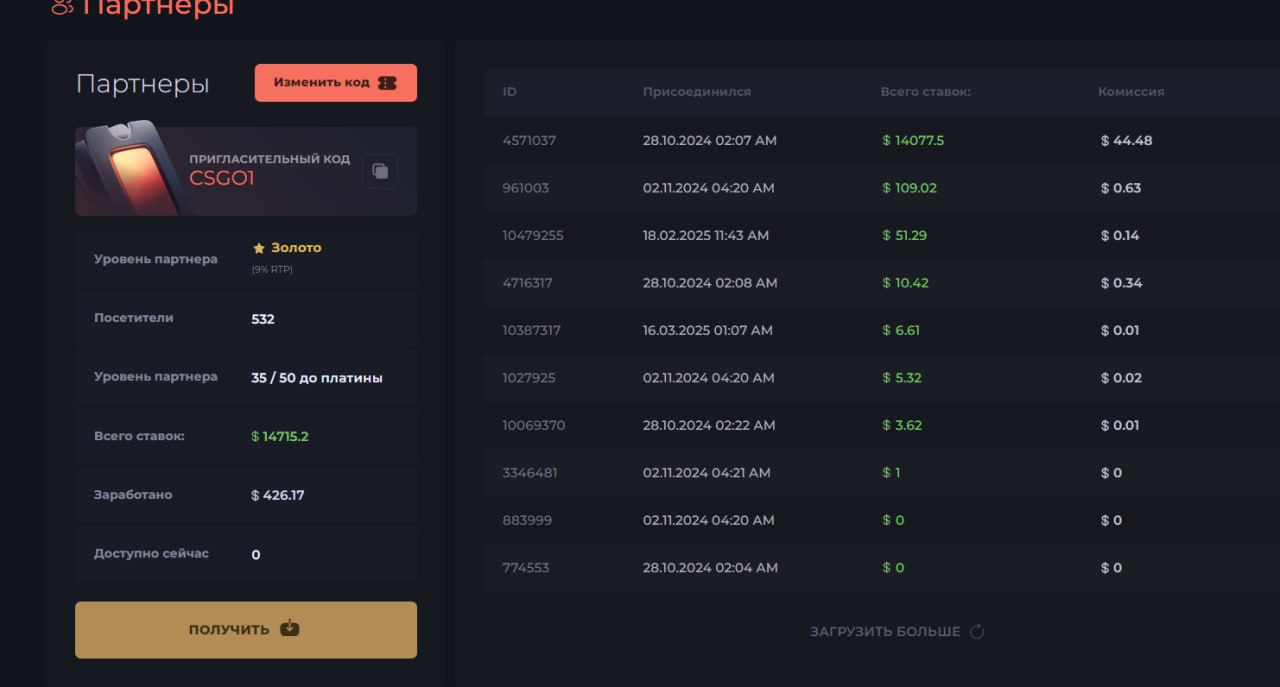This screenshot has width=1280, height=687.
Task: Click the invite code text CSGO1
Action: point(222,179)
